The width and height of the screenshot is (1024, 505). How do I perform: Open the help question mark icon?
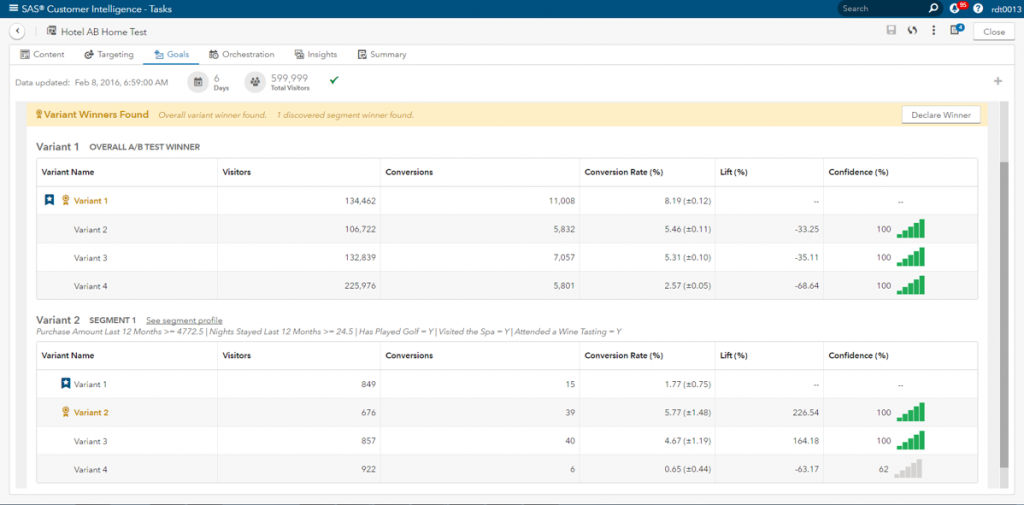pyautogui.click(x=977, y=8)
